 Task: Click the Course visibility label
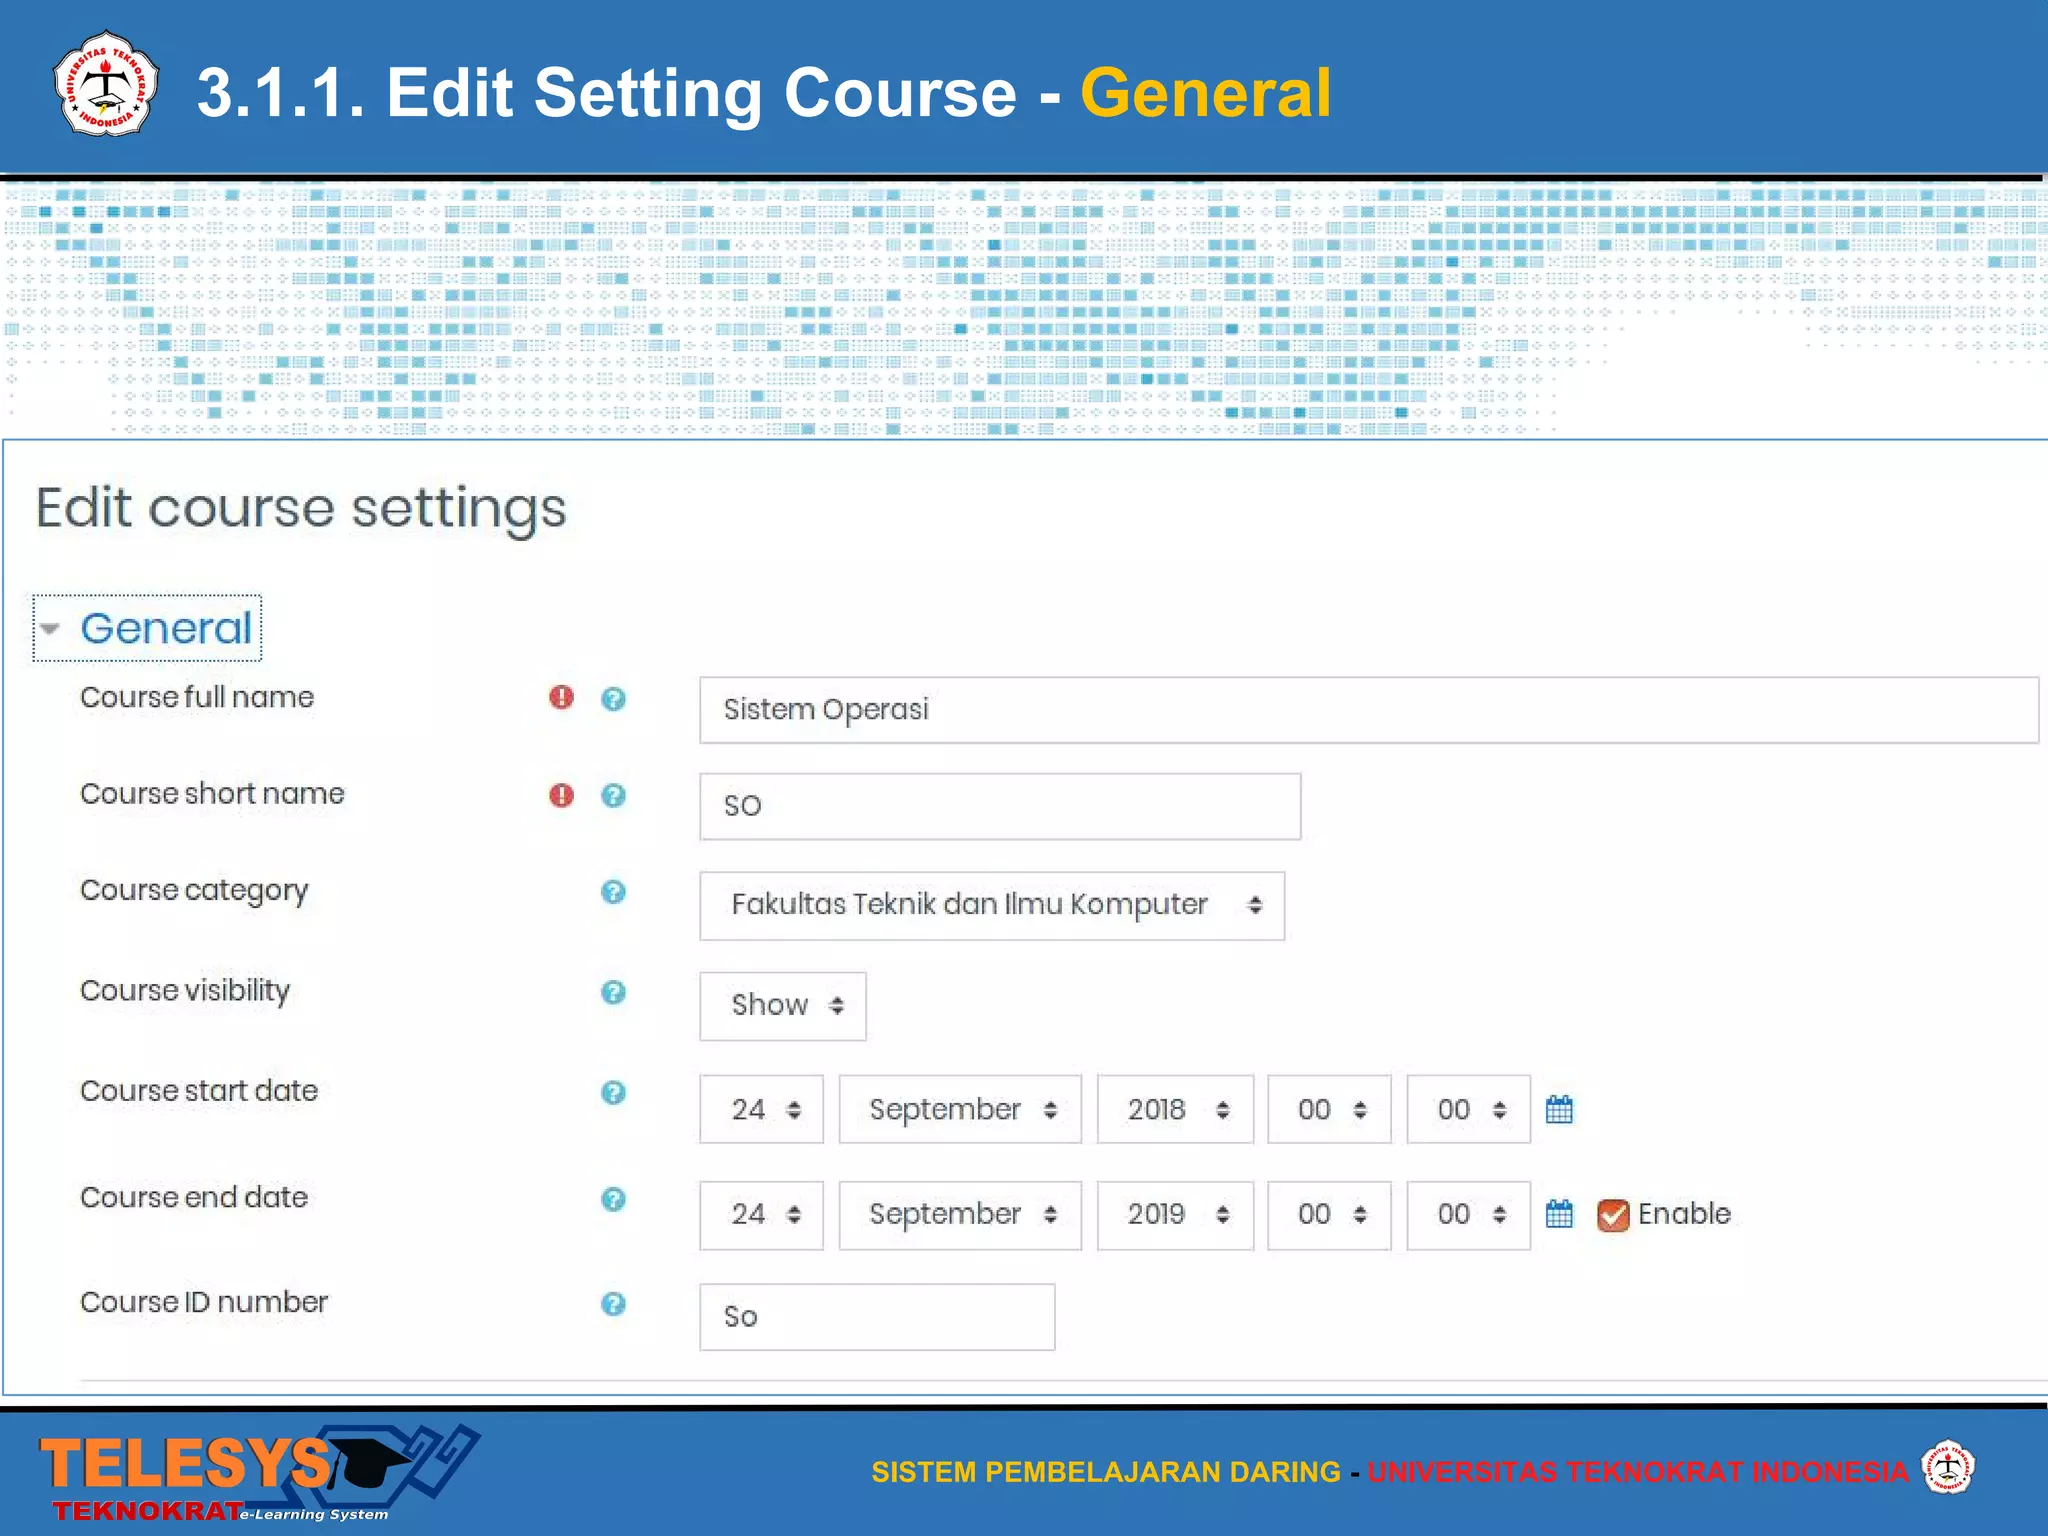click(185, 991)
